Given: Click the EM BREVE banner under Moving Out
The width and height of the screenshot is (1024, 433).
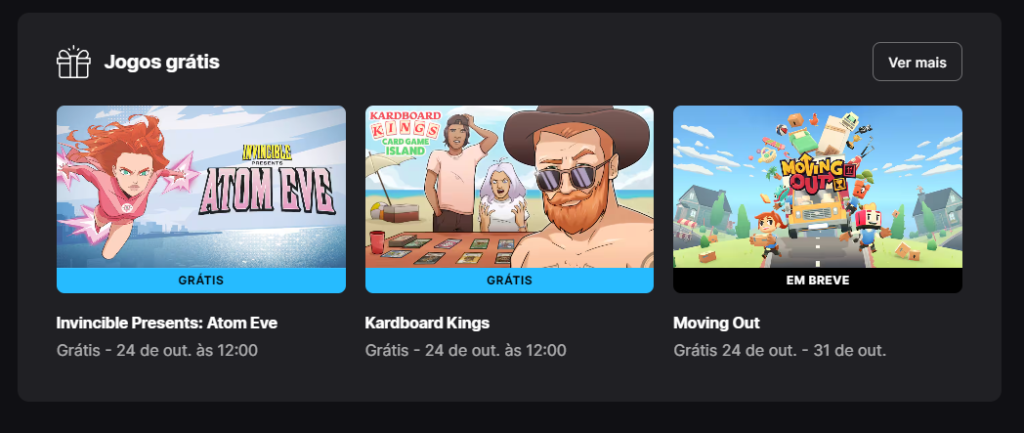Looking at the screenshot, I should click(818, 280).
